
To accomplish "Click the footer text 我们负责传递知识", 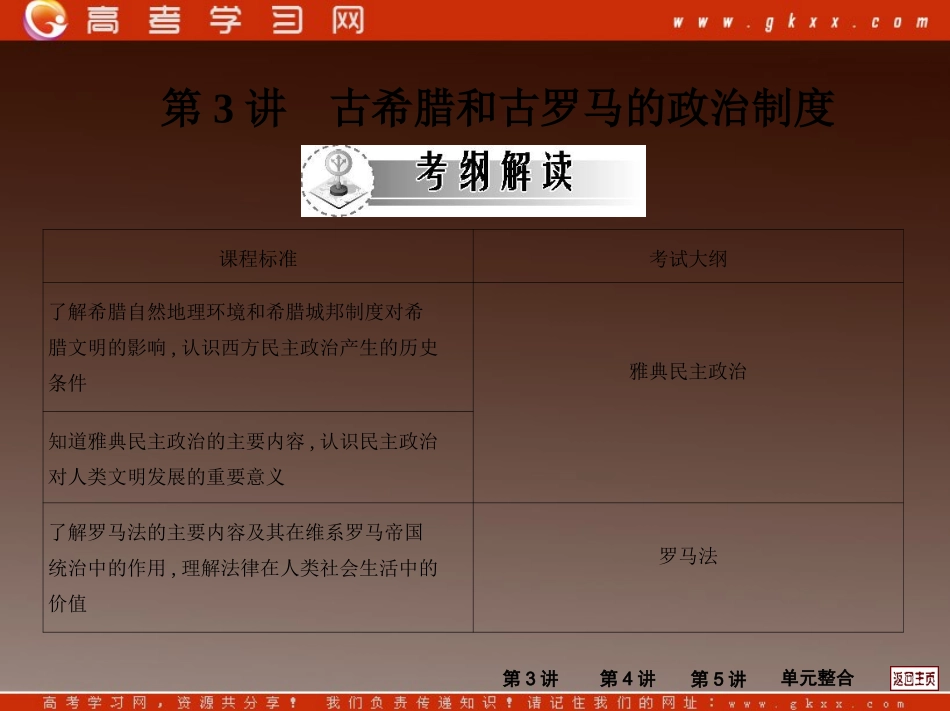I will [x=419, y=703].
